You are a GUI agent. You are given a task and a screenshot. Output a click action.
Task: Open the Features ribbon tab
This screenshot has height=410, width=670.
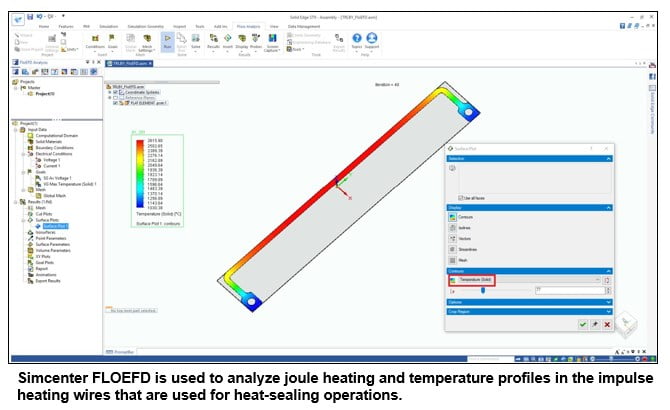pos(66,26)
